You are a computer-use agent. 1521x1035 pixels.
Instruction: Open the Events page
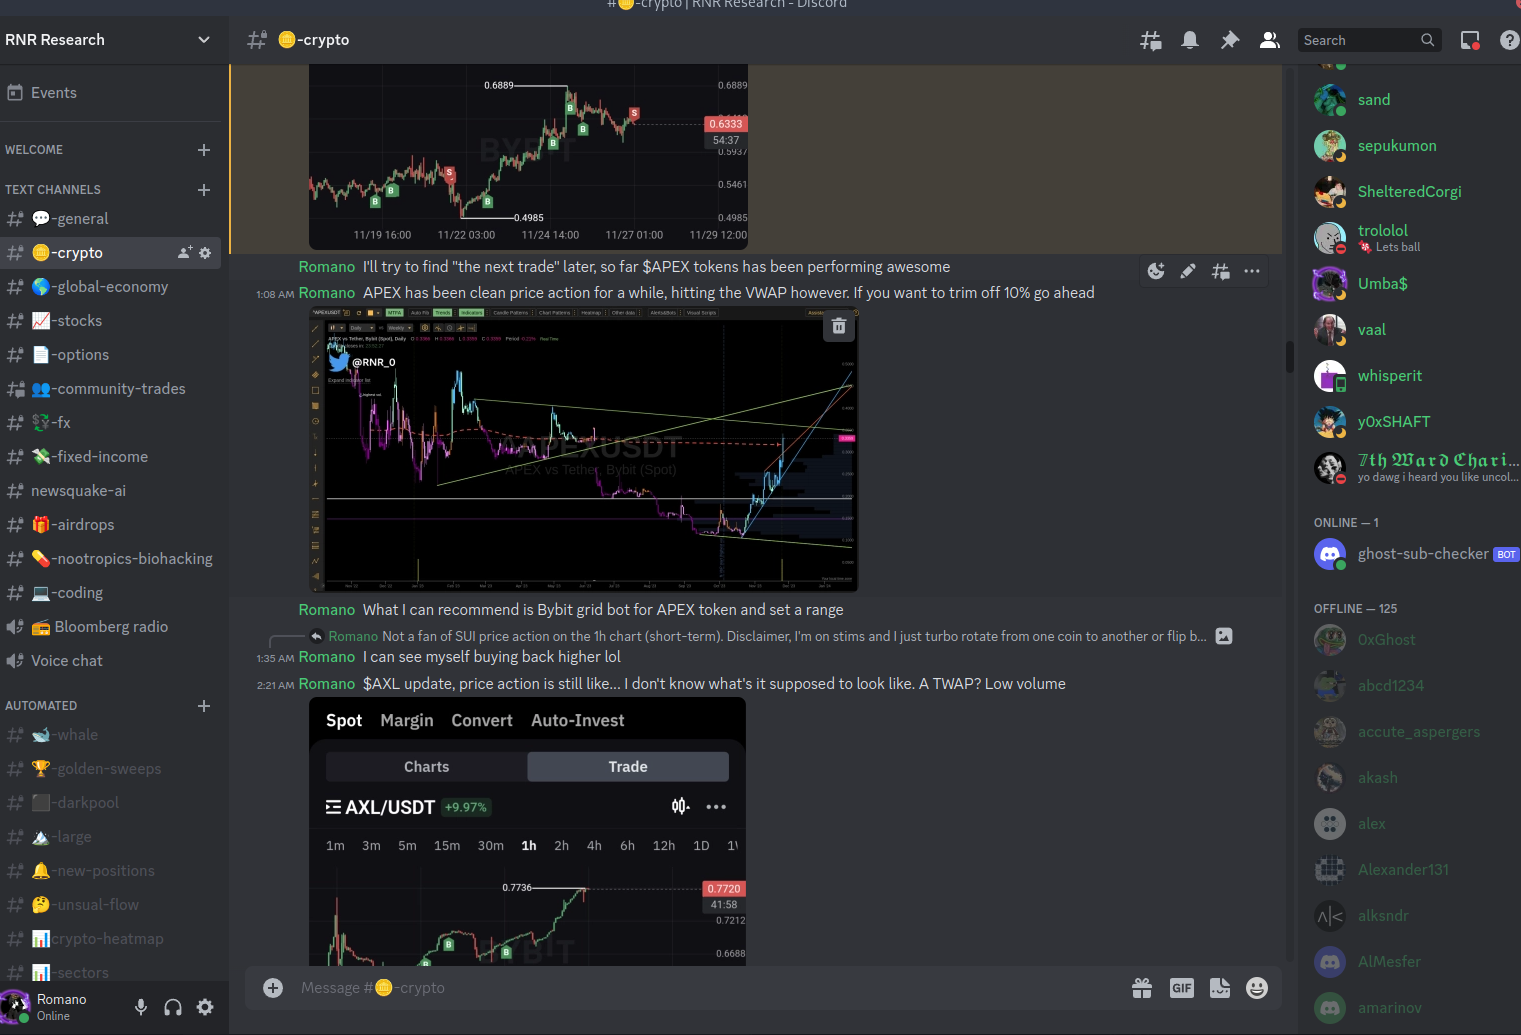[111, 93]
